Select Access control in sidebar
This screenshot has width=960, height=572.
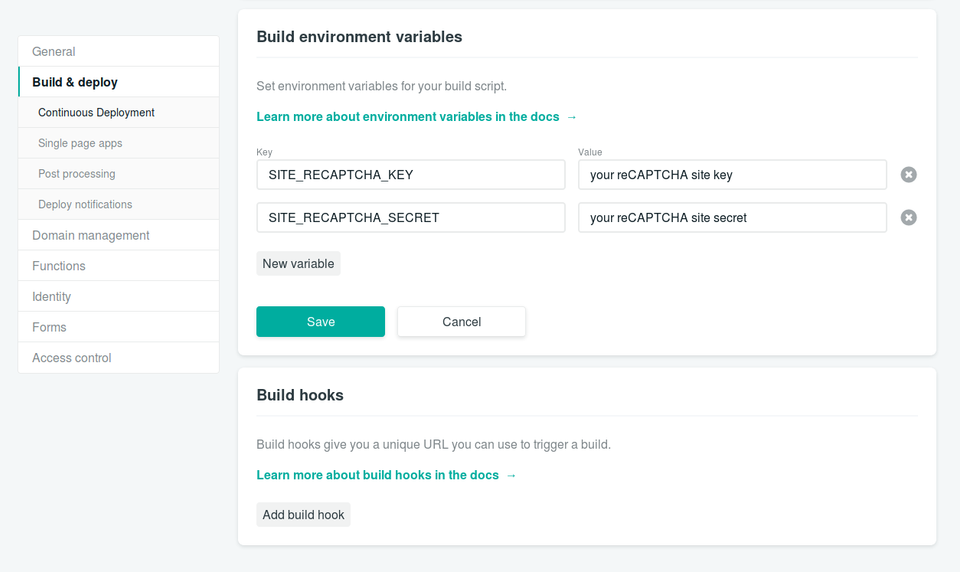point(72,358)
